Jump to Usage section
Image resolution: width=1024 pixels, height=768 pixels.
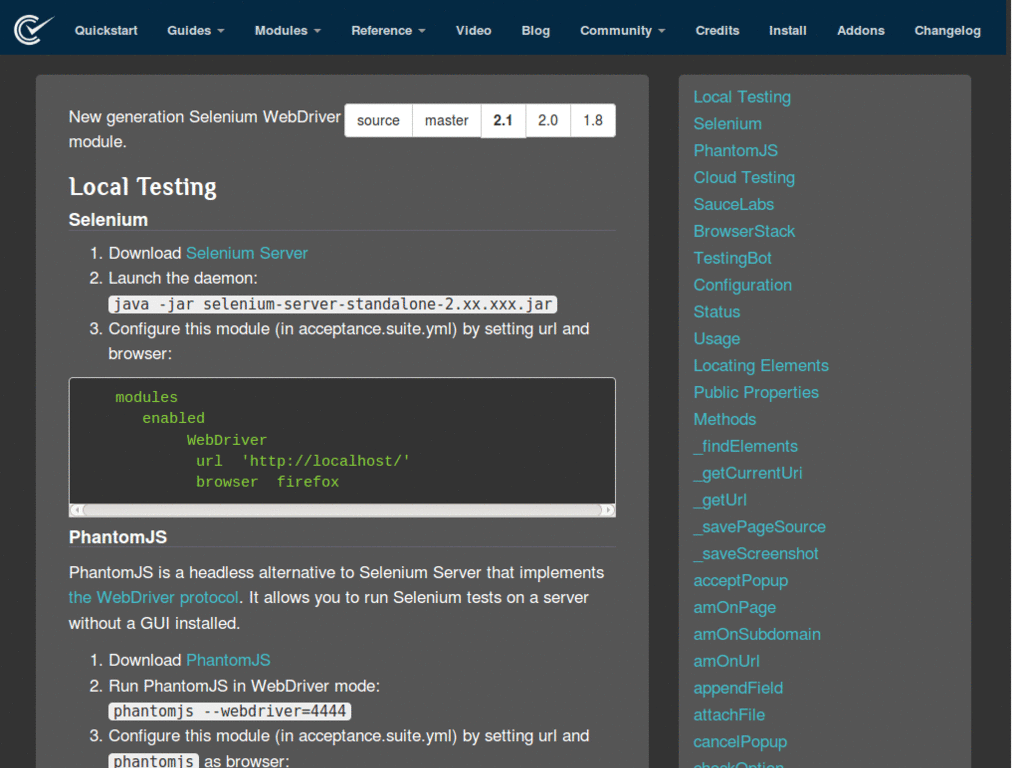(716, 339)
